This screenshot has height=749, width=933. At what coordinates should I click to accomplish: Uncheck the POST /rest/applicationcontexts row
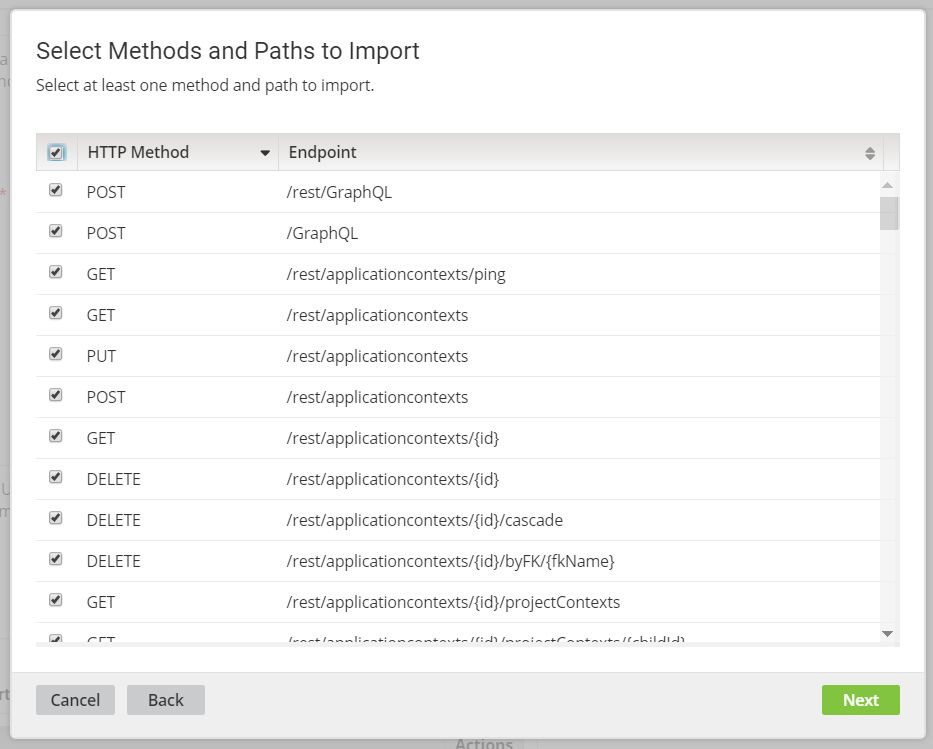point(55,394)
